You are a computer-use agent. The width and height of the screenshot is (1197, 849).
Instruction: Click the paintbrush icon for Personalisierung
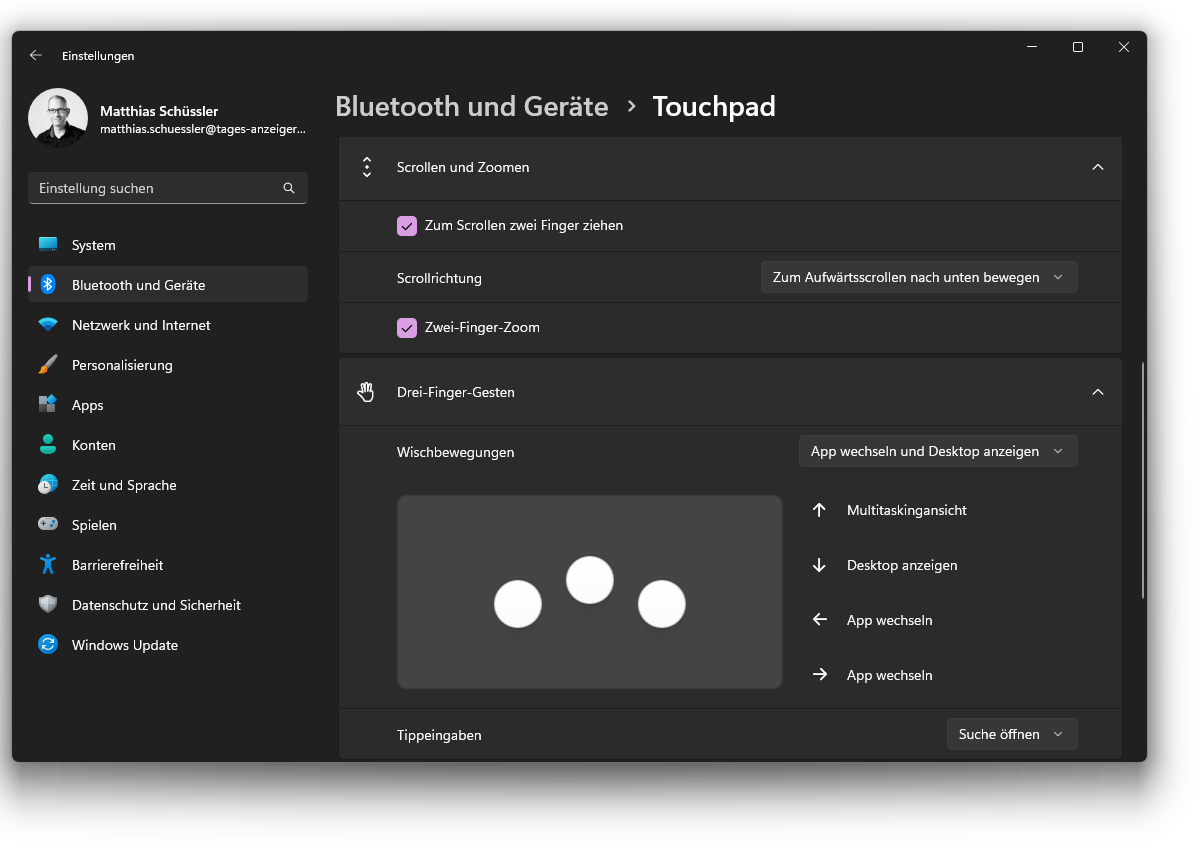point(47,364)
